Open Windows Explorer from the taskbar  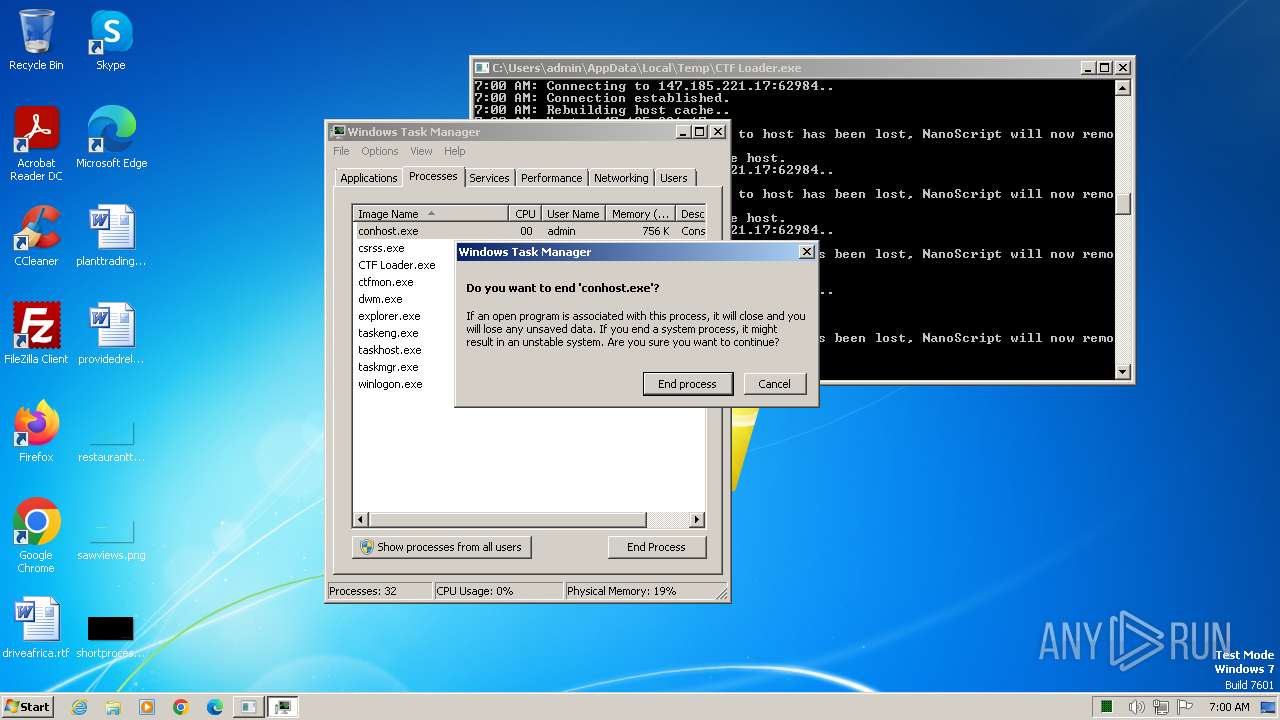113,707
